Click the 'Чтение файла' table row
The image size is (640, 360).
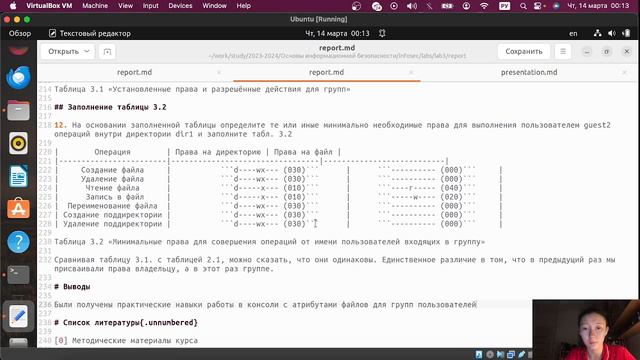point(278,188)
